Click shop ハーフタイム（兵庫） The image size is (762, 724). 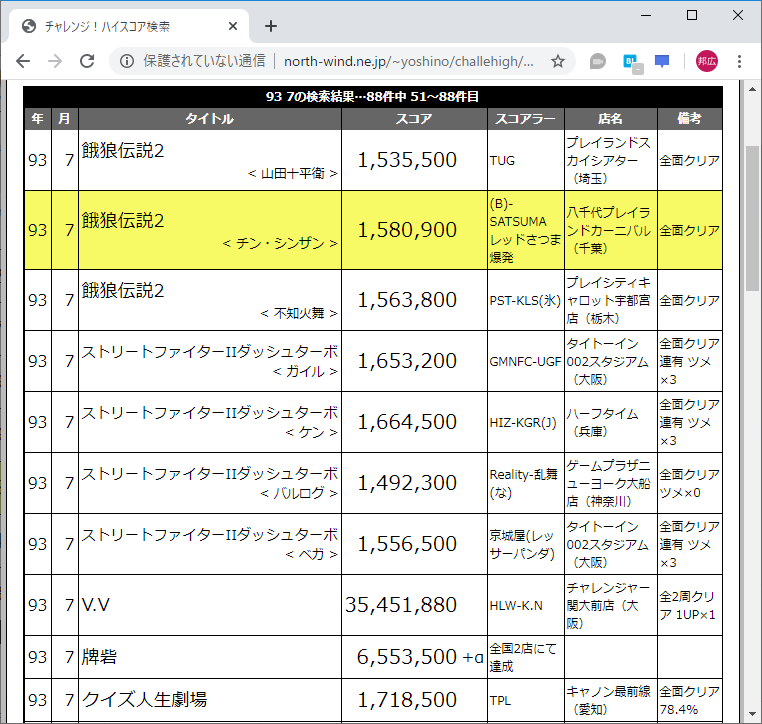coord(603,423)
